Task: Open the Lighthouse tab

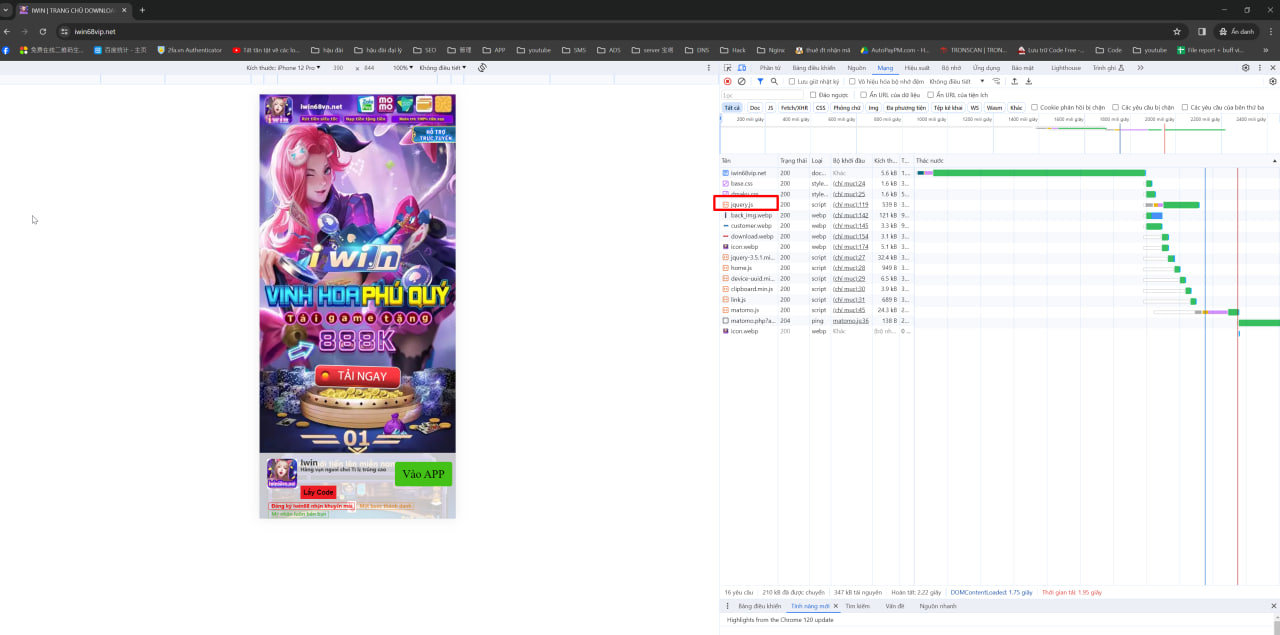Action: pyautogui.click(x=1066, y=68)
